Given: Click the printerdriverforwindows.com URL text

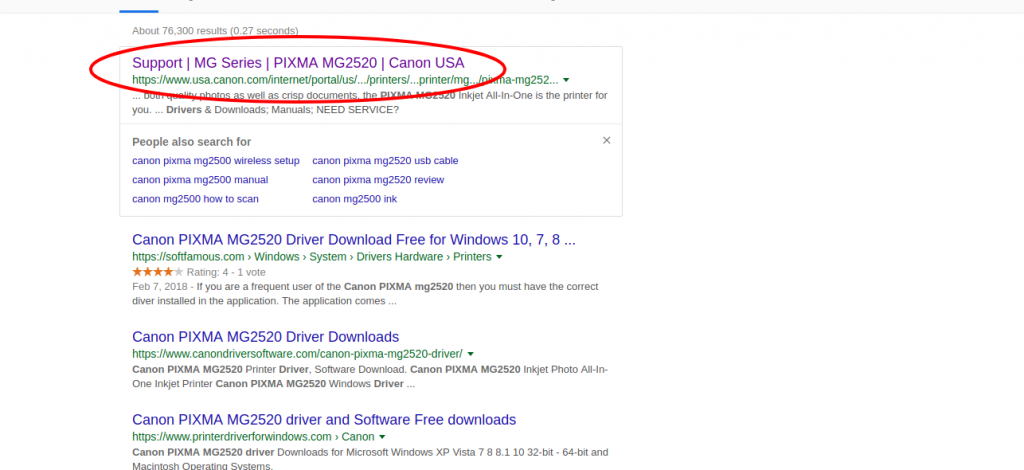Looking at the screenshot, I should [253, 437].
